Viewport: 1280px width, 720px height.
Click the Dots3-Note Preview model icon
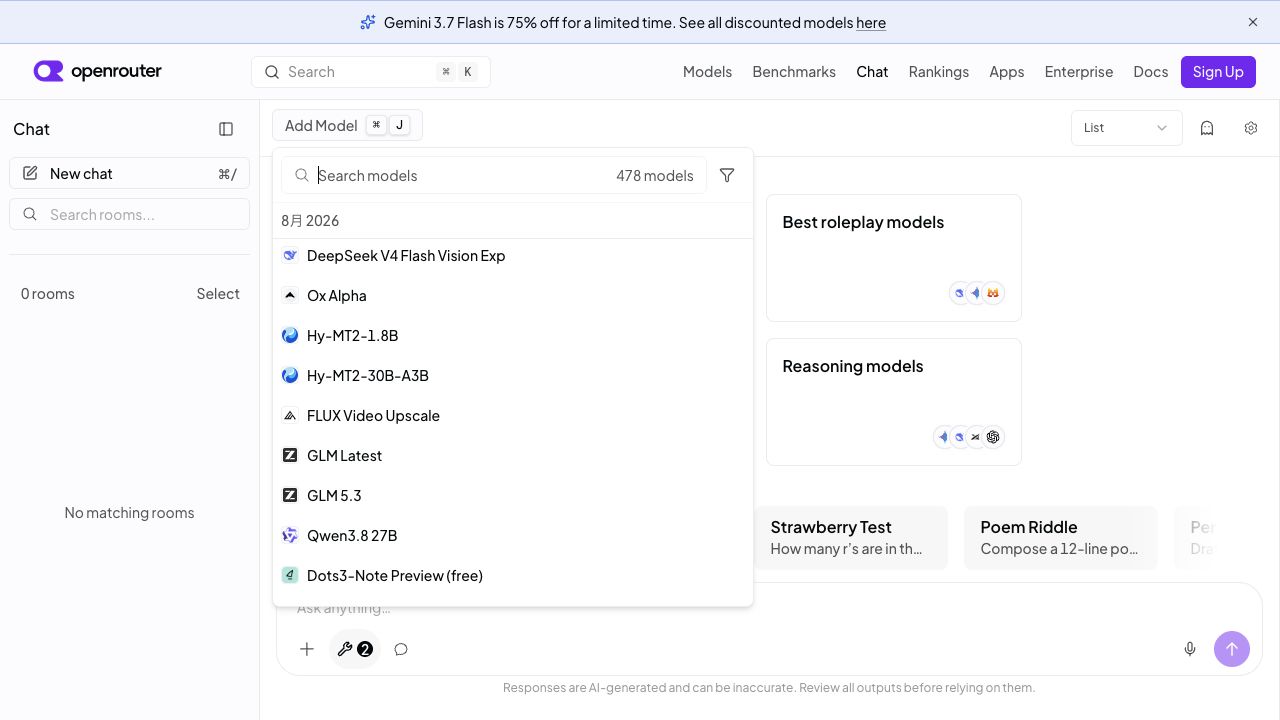[x=290, y=575]
